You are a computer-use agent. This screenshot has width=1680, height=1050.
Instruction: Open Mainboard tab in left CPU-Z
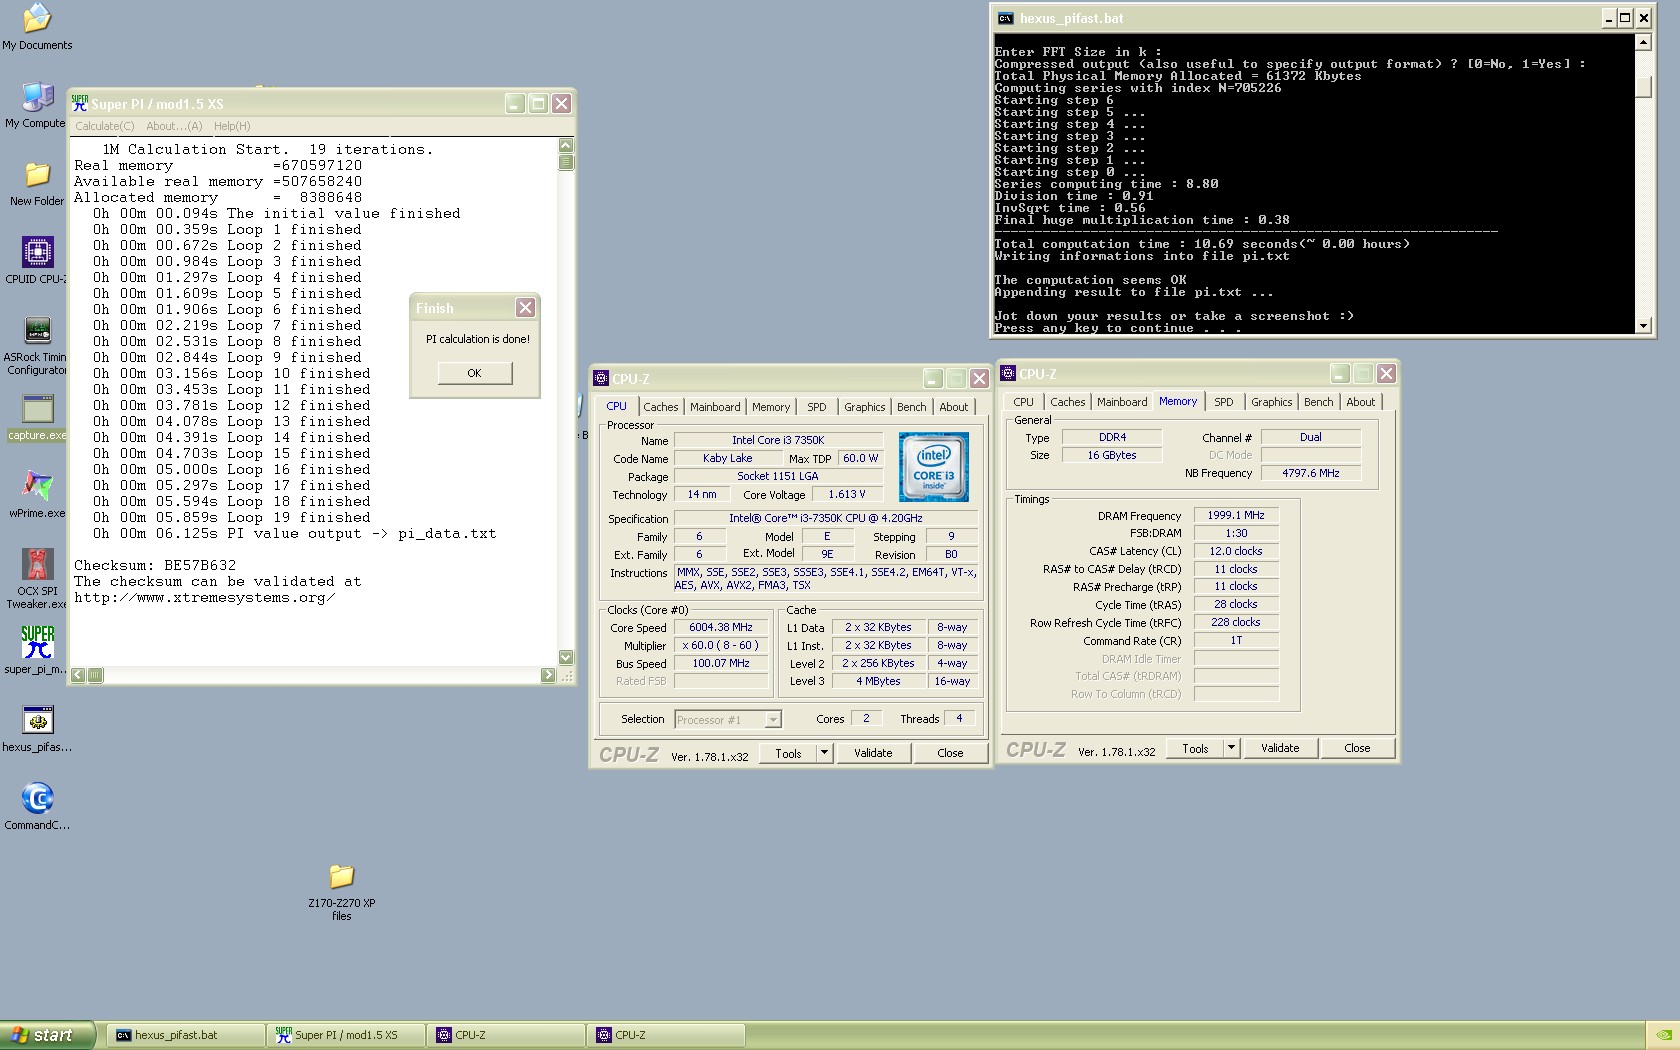tap(715, 407)
